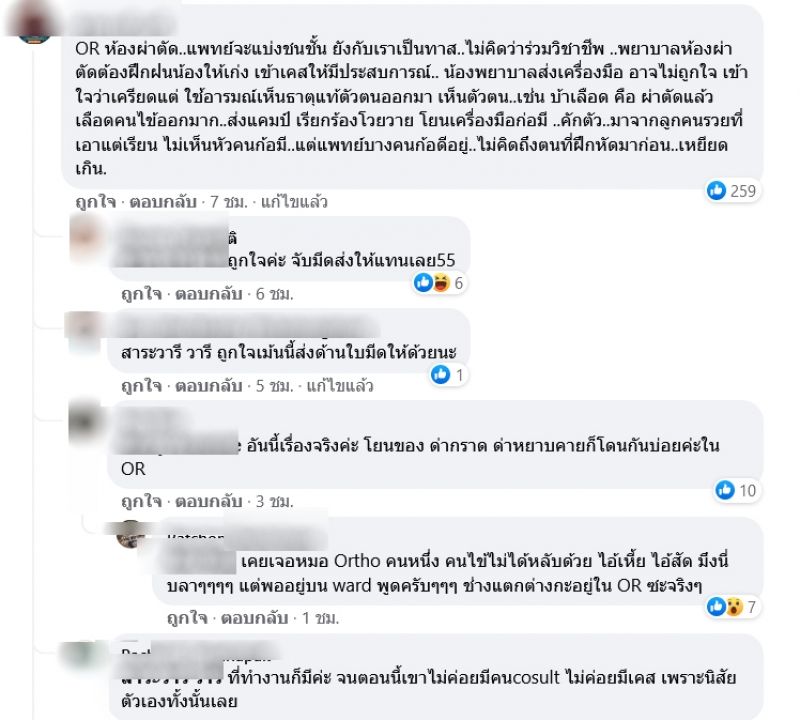Click the thumbs-up icon with 1 like
The image size is (800, 720).
click(440, 375)
